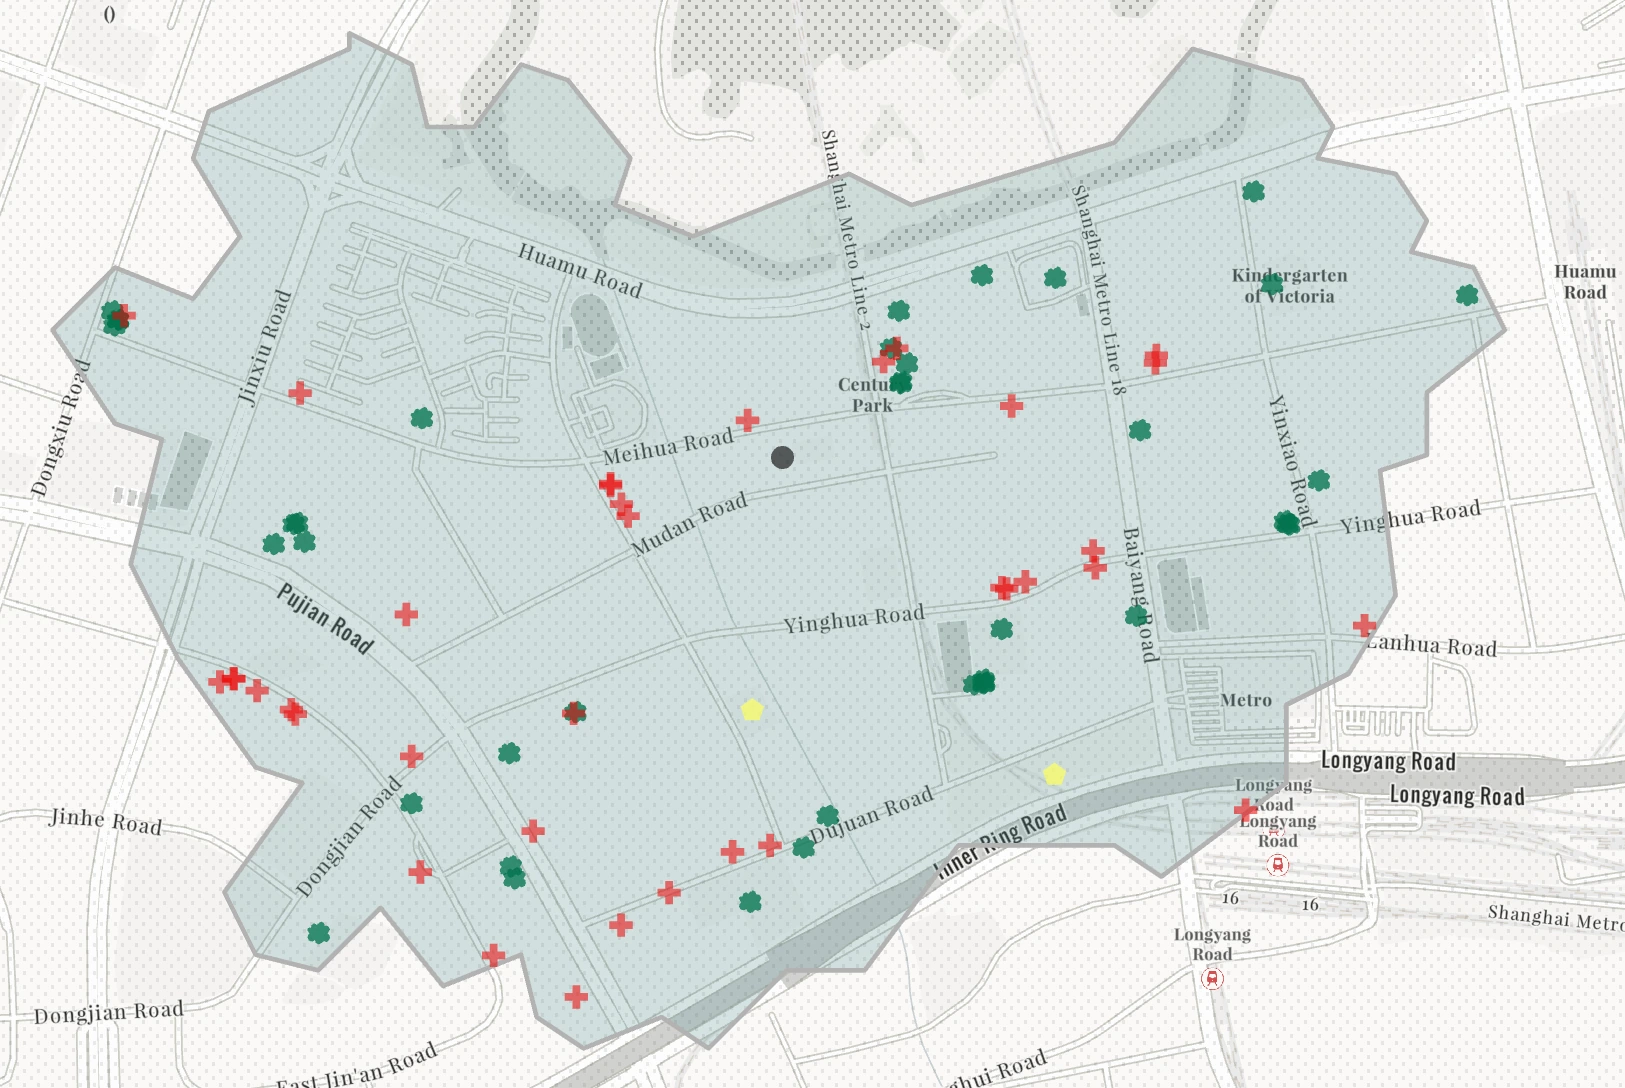The image size is (1625, 1088).
Task: Click the metro station icon numbered 16
Action: [1277, 865]
